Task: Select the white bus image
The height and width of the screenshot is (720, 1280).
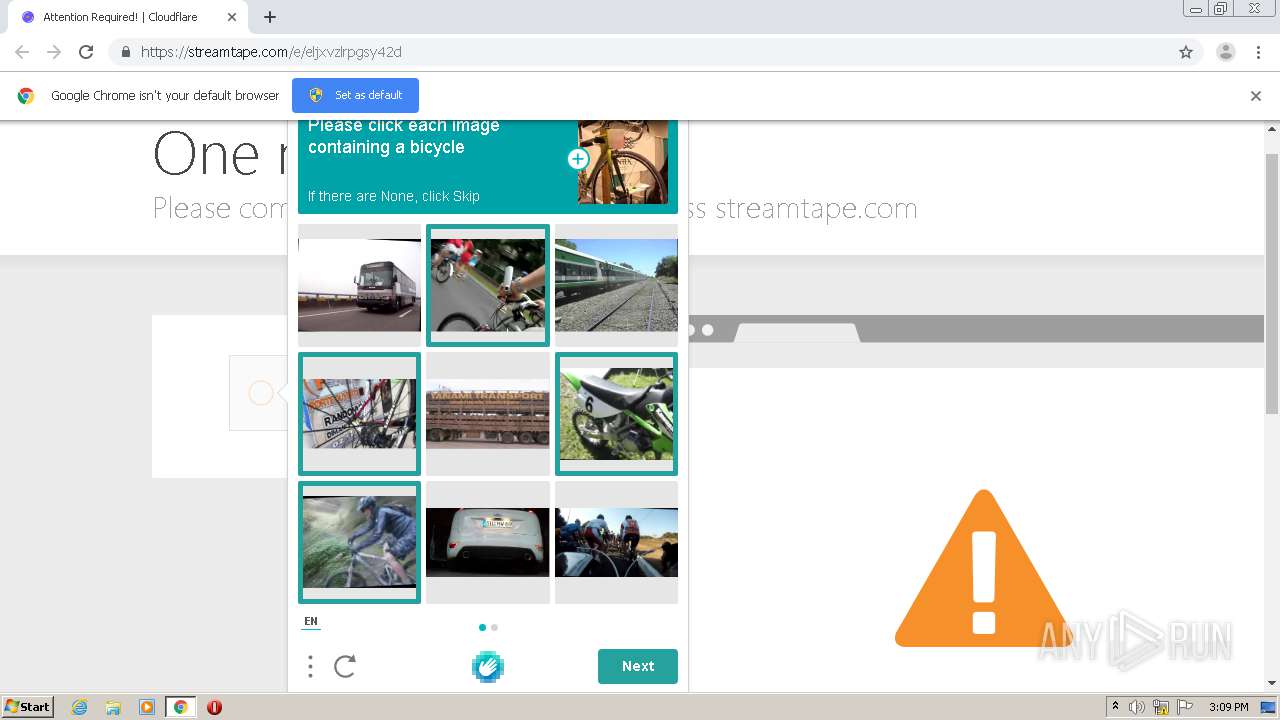Action: tap(359, 285)
